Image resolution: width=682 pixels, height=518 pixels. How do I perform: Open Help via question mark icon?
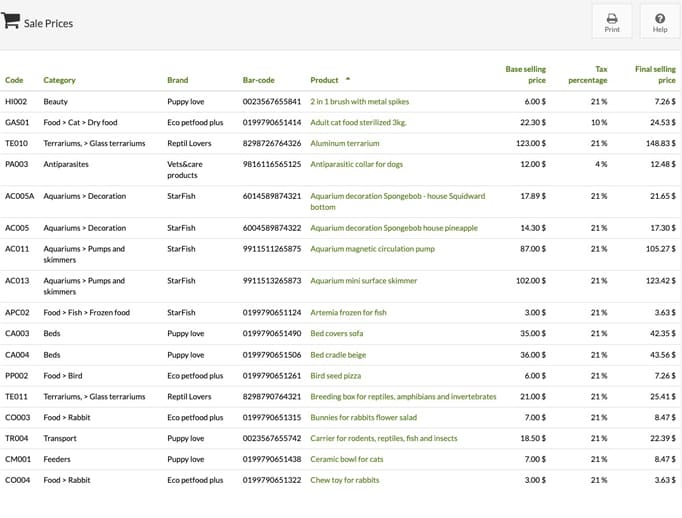(660, 18)
